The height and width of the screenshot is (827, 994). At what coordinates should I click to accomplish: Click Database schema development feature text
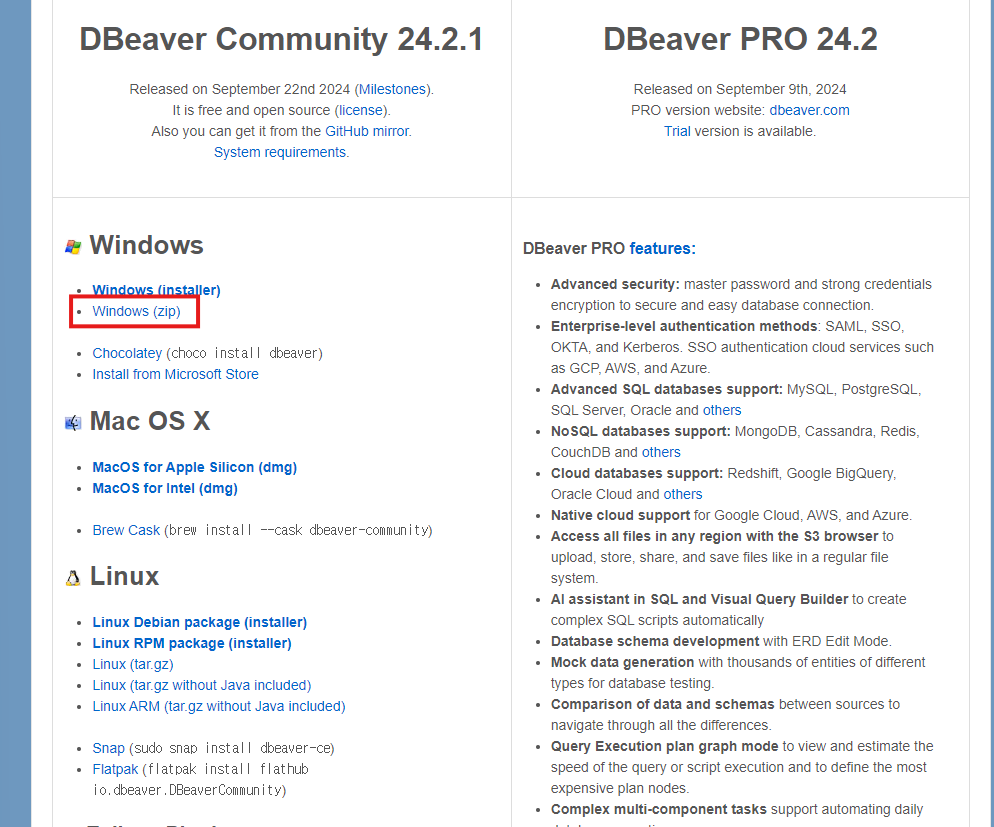click(x=655, y=641)
